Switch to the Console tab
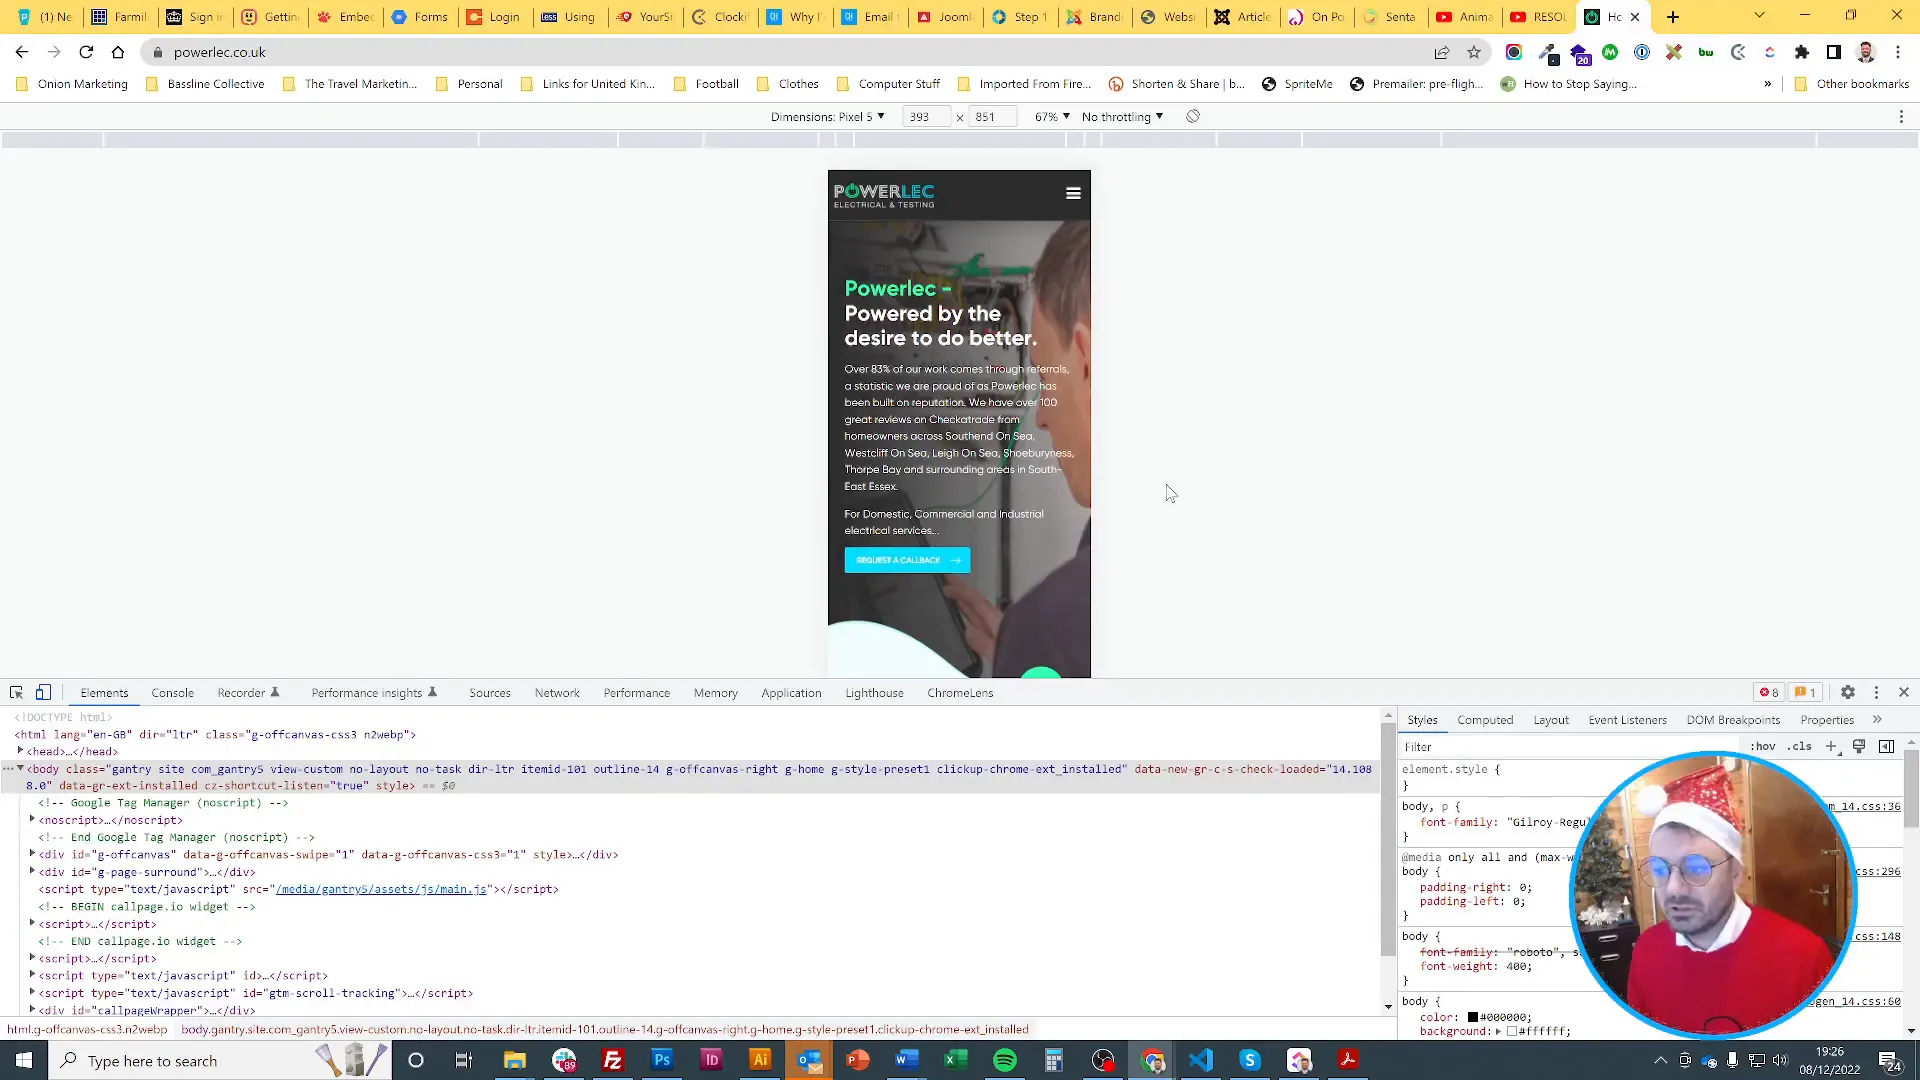This screenshot has height=1080, width=1920. (172, 692)
